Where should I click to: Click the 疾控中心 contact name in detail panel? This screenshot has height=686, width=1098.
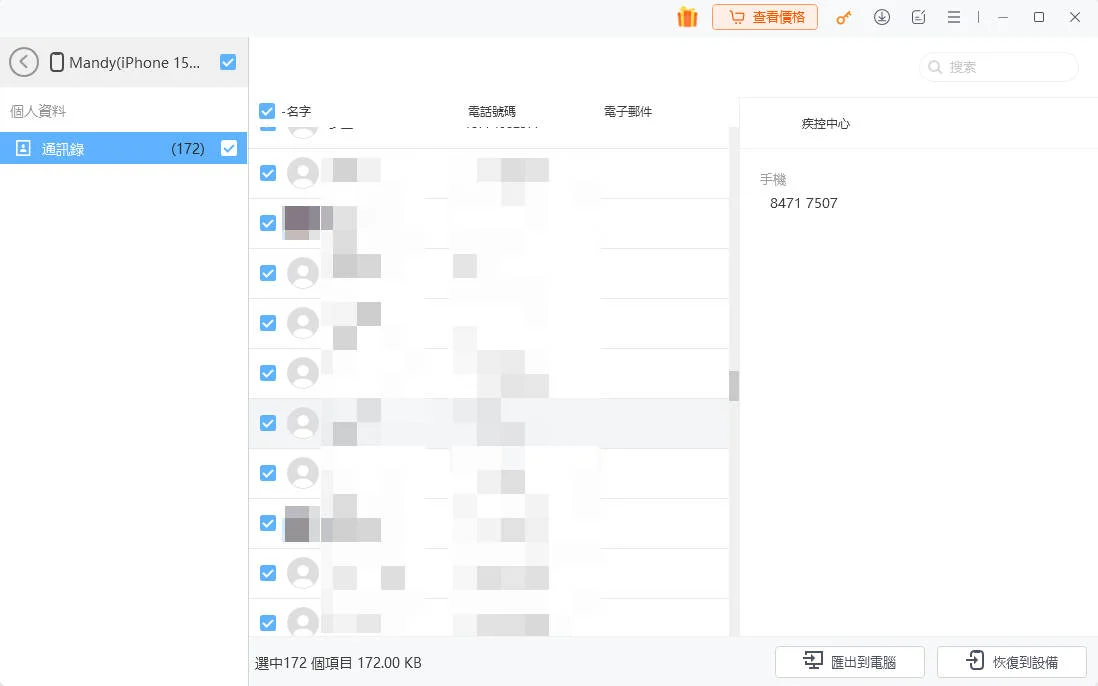pyautogui.click(x=826, y=124)
